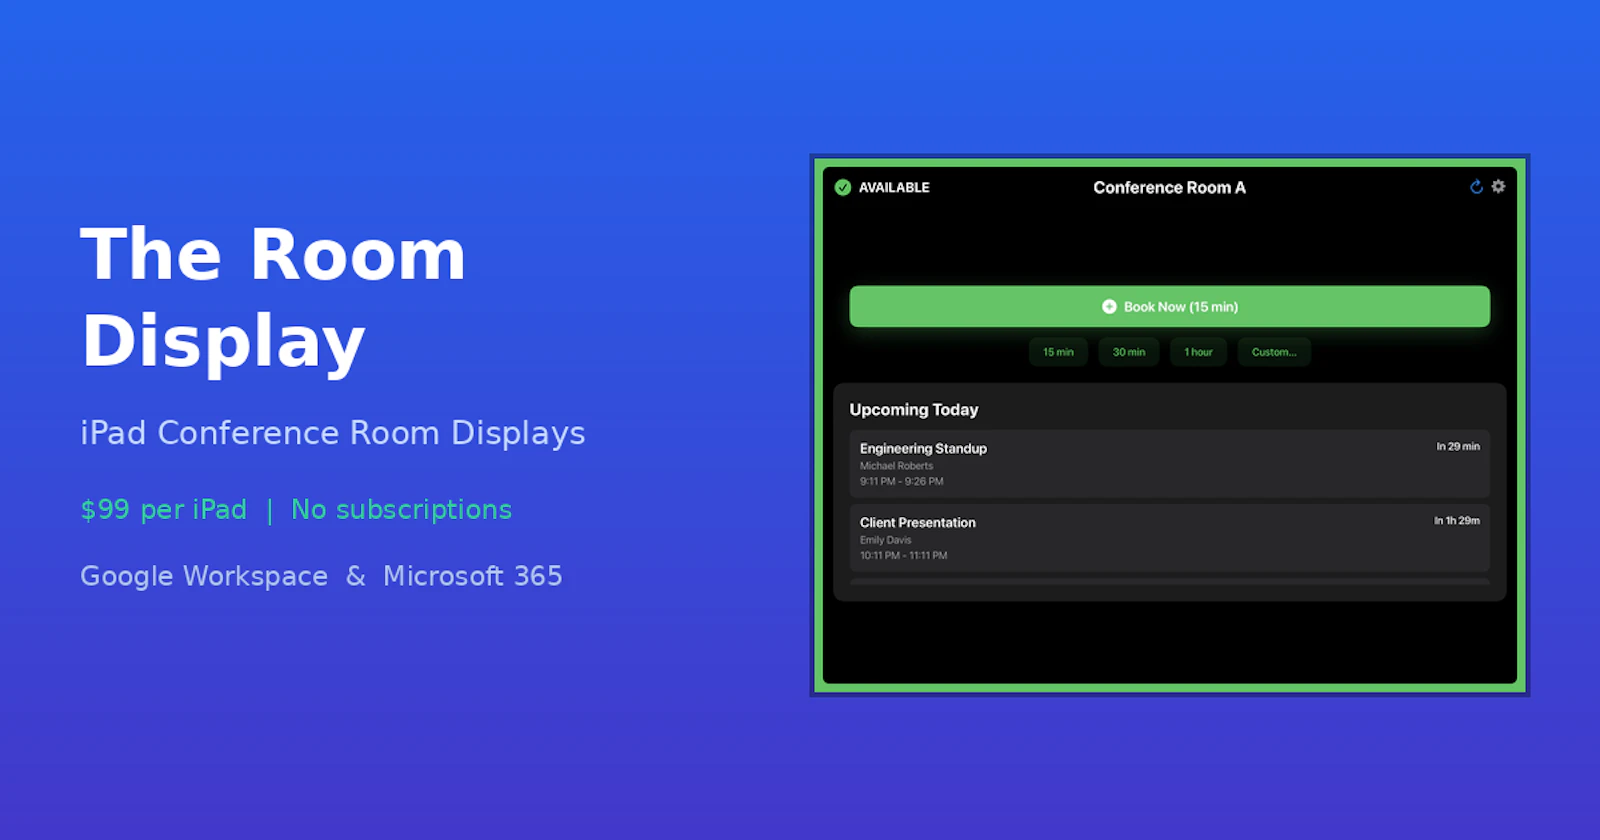Open the Custom... duration option

pos(1274,352)
